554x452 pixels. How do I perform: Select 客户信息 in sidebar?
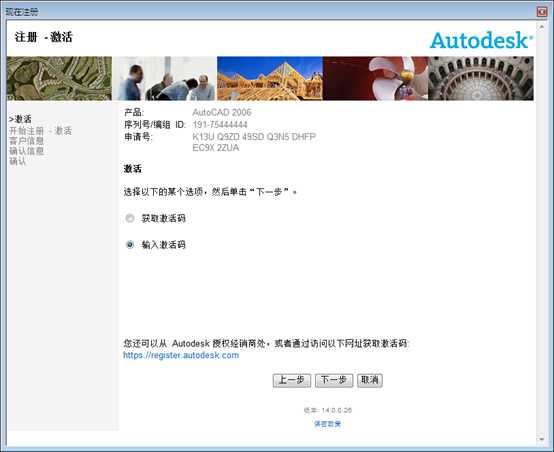click(26, 141)
